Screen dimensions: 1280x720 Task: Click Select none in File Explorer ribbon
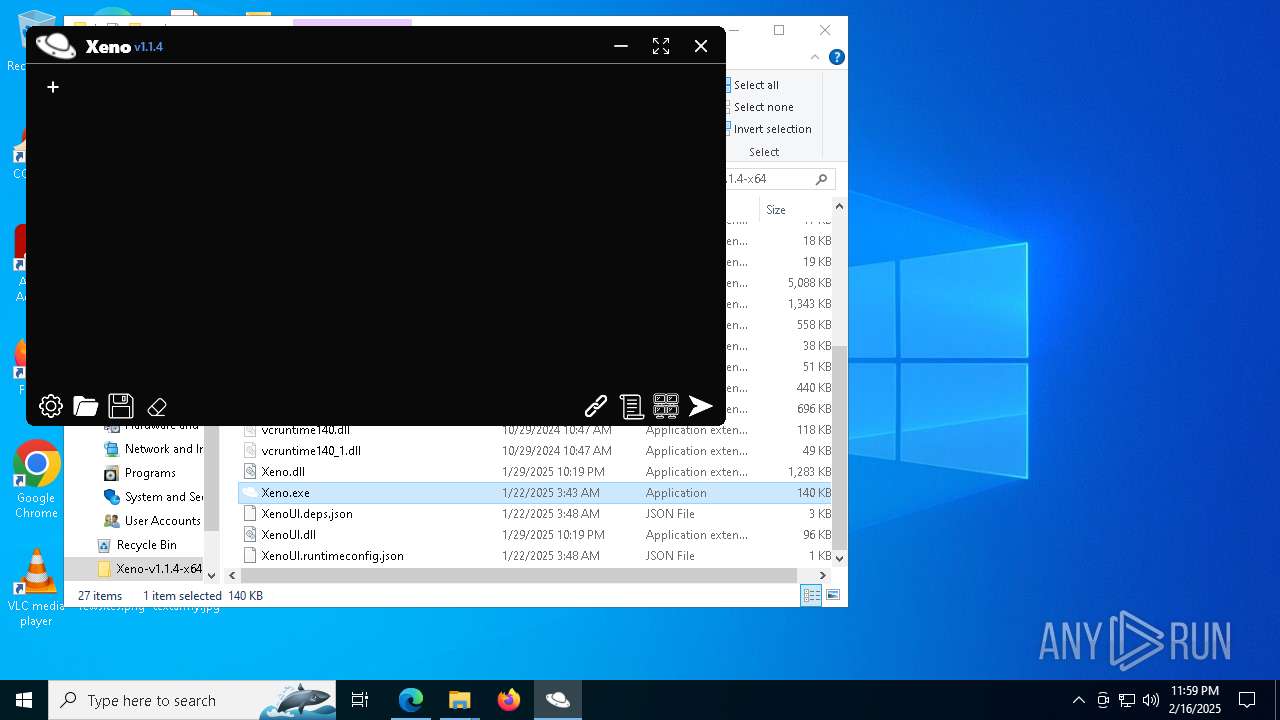tap(763, 107)
